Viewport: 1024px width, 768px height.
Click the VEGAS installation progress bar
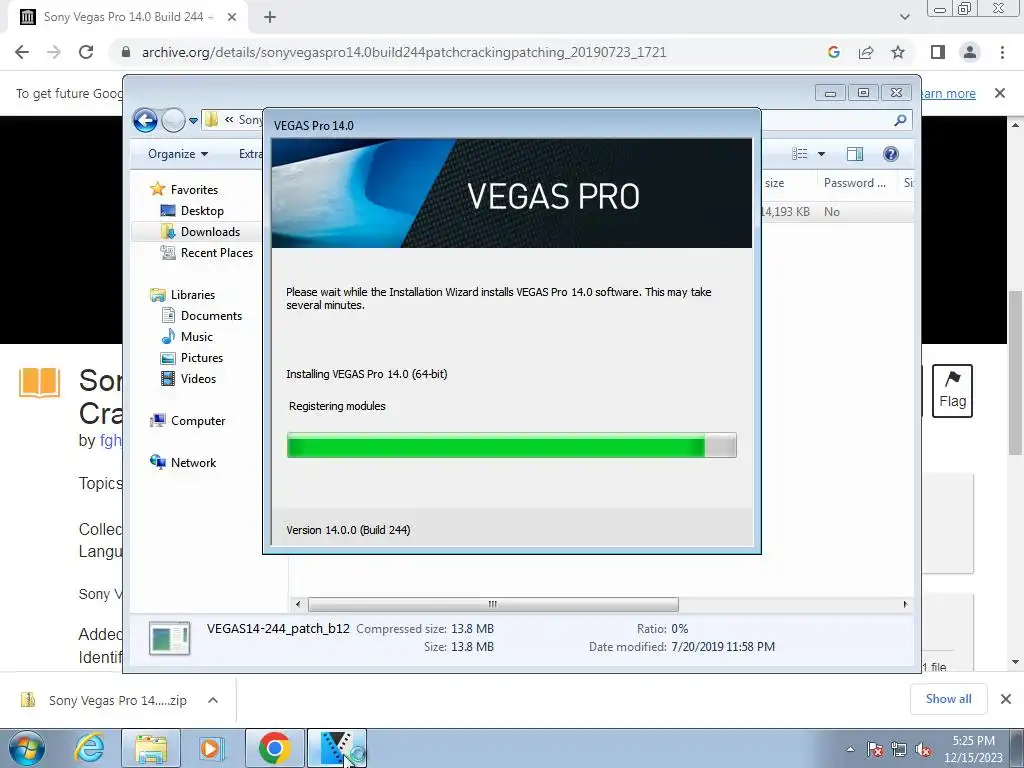[511, 445]
